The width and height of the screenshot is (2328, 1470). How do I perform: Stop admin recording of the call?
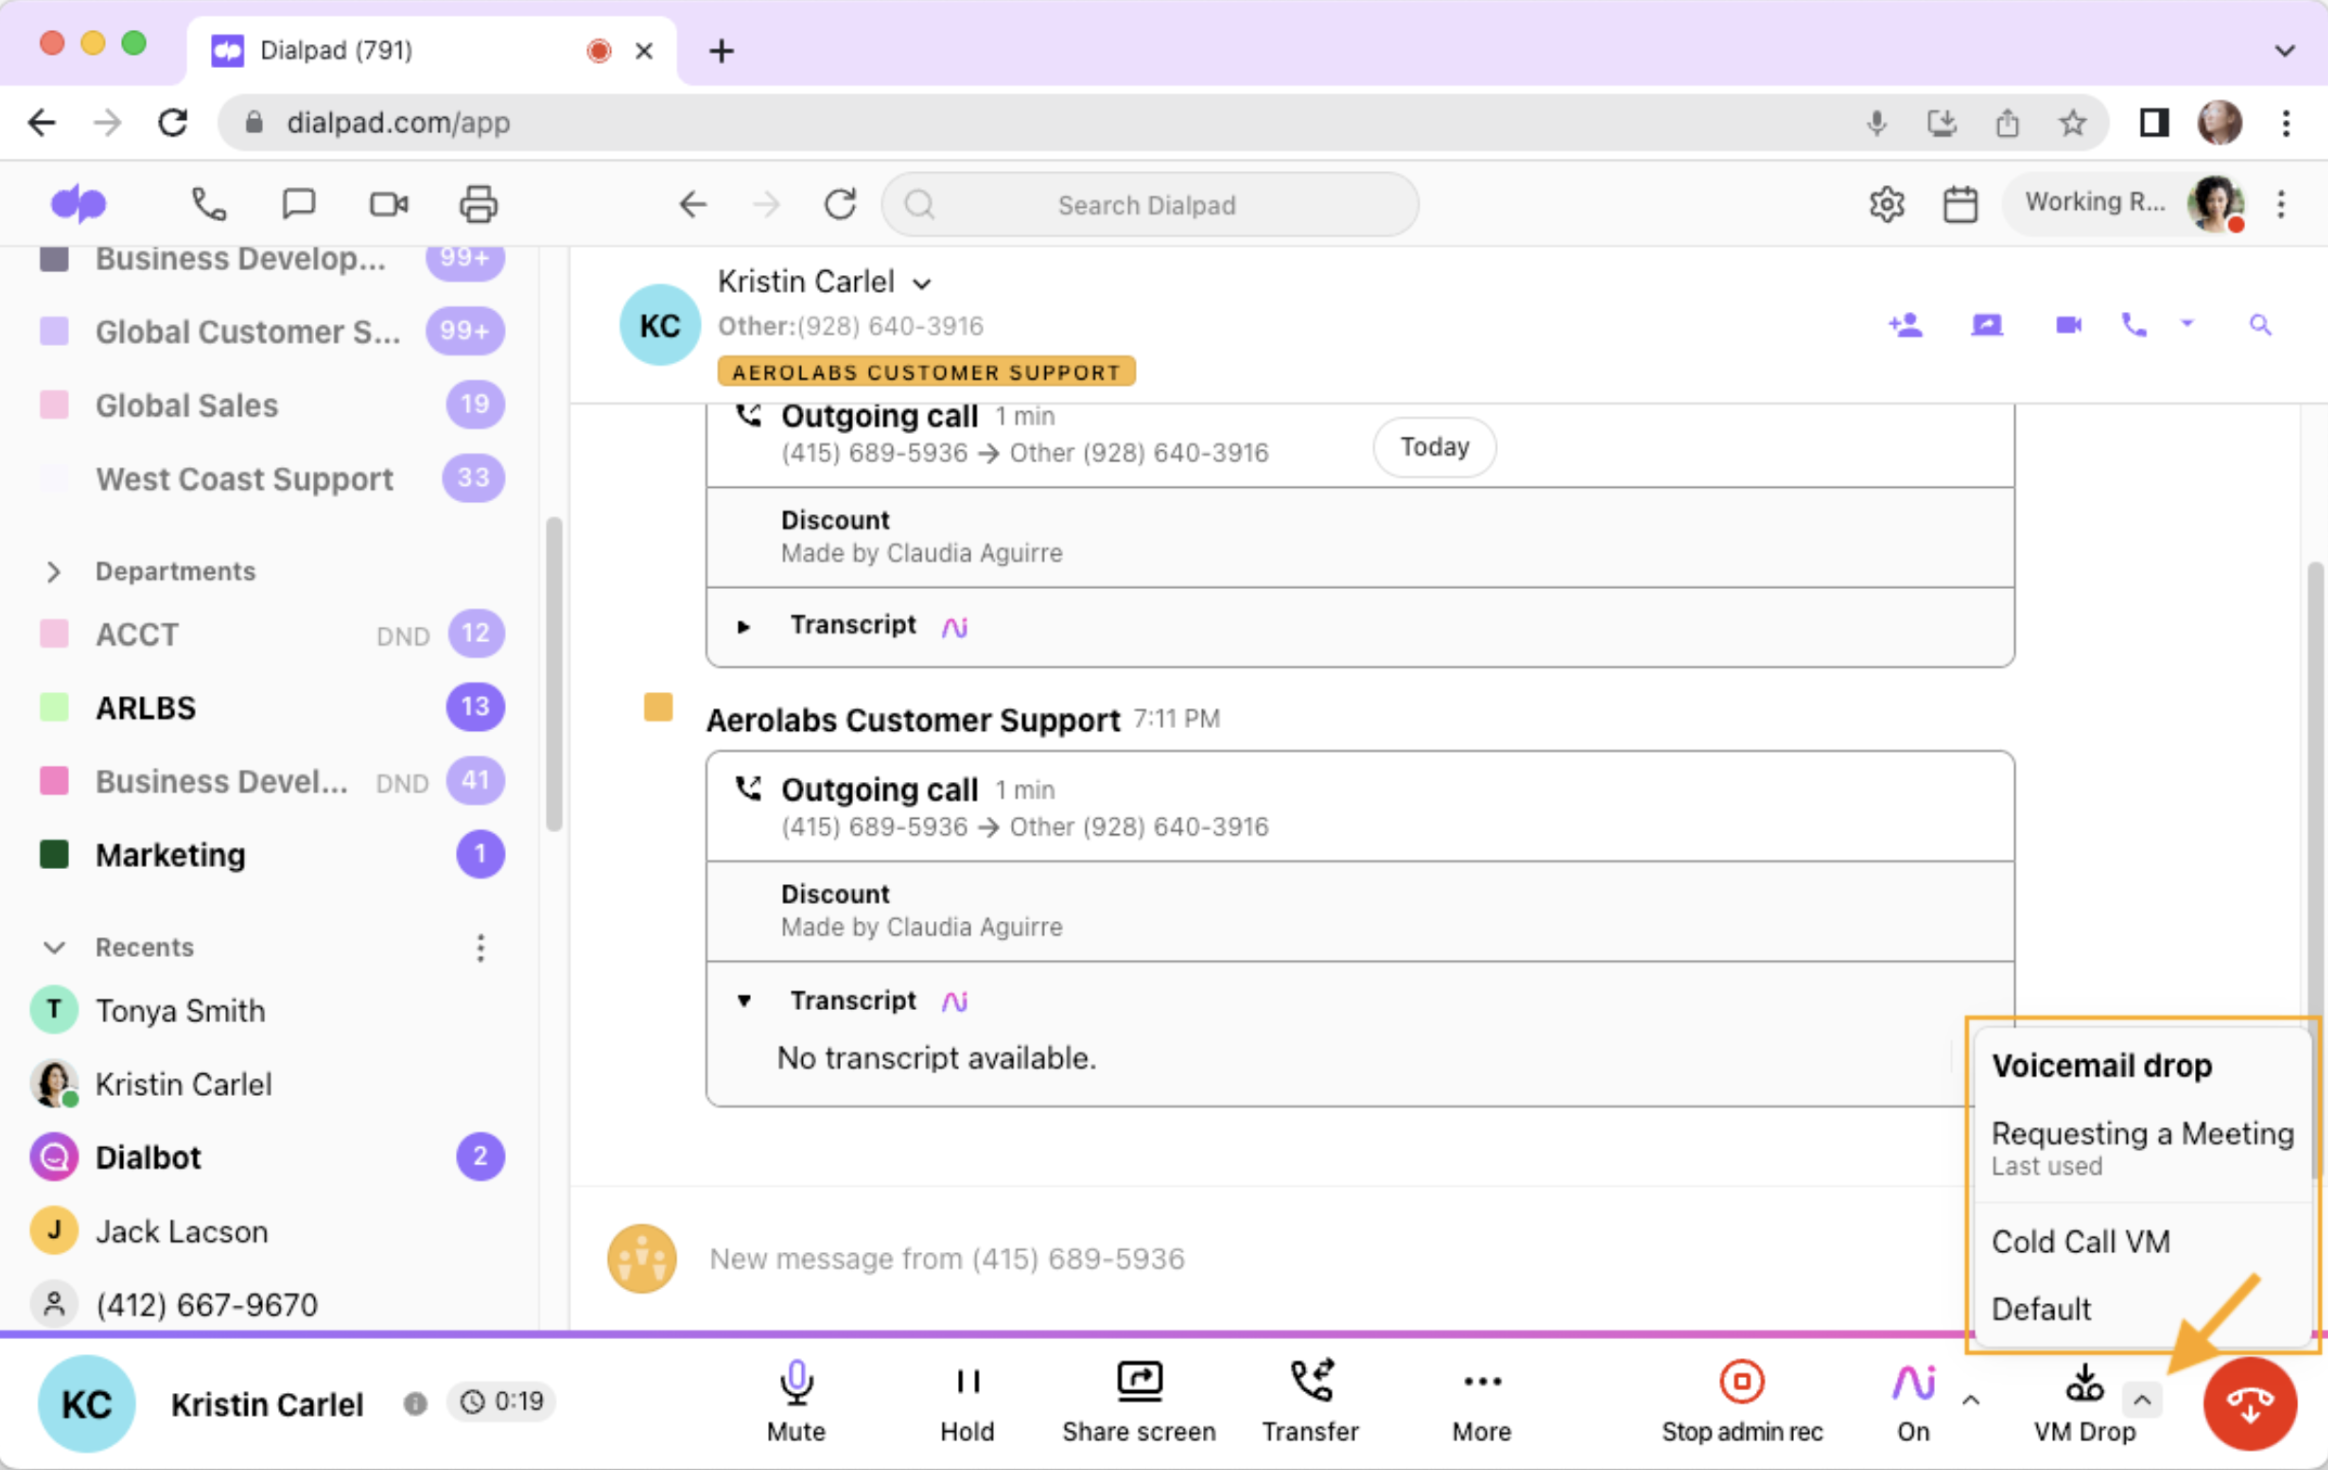click(1740, 1400)
